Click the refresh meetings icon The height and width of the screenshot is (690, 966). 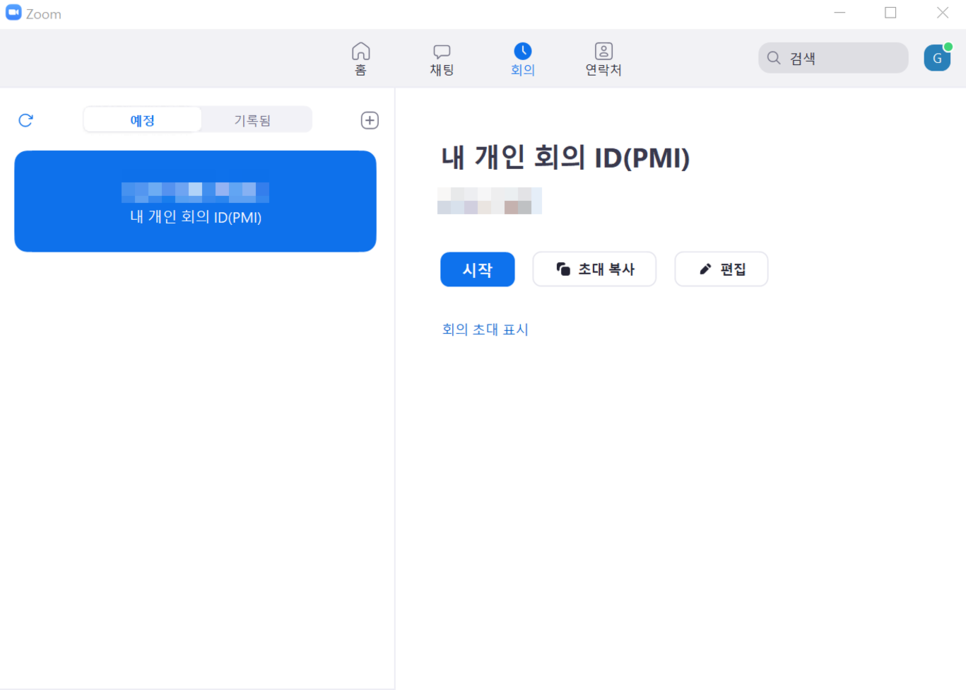pyautogui.click(x=25, y=120)
